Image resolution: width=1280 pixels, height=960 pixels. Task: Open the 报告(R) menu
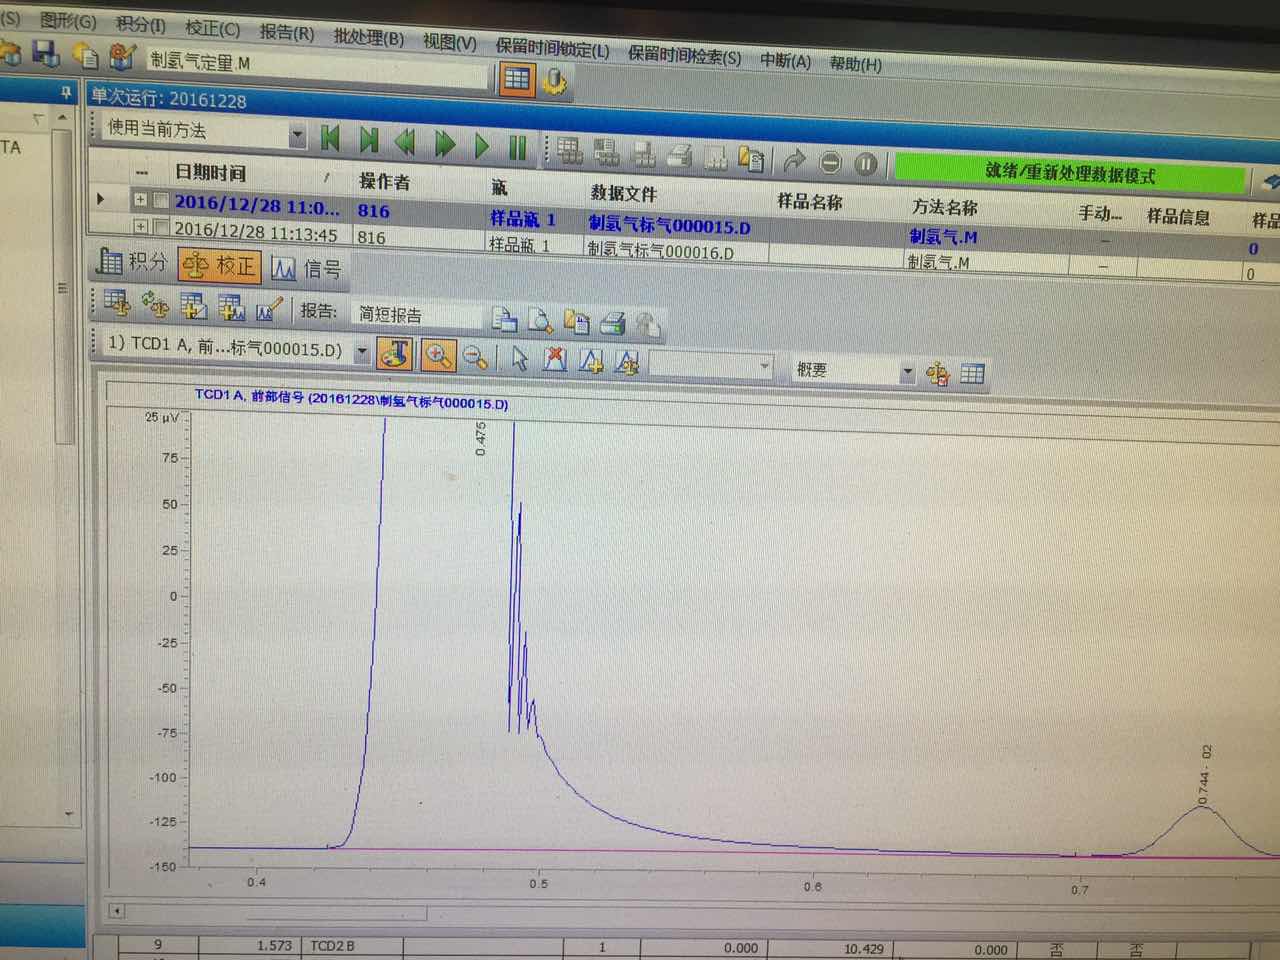pyautogui.click(x=286, y=32)
